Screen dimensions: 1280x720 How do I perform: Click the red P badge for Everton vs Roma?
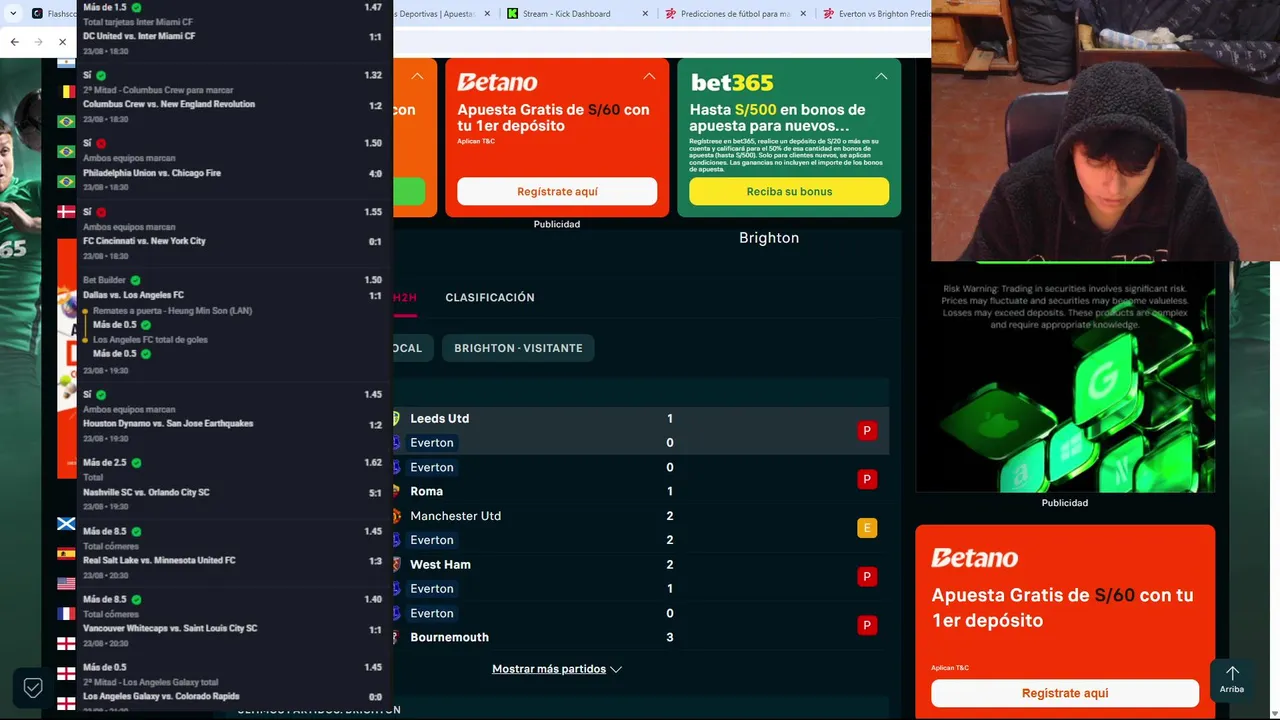pyautogui.click(x=867, y=479)
